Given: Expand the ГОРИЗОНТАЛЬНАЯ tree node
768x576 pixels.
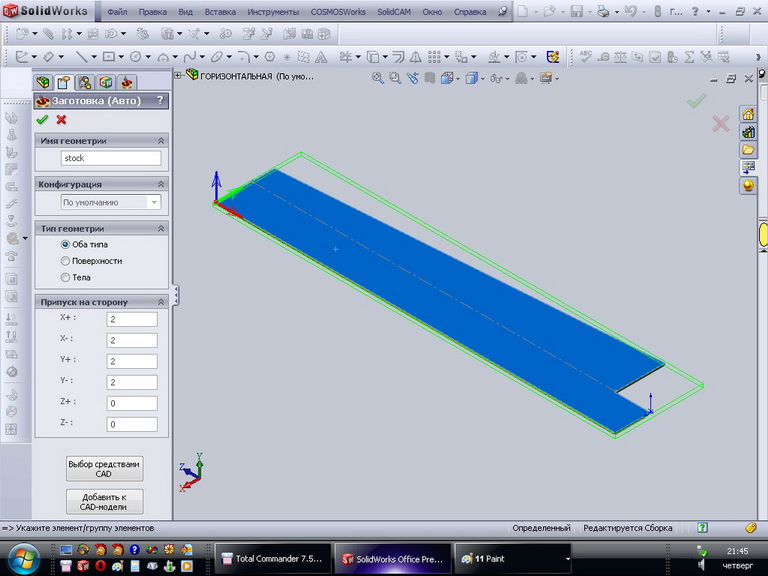Looking at the screenshot, I should [178, 75].
